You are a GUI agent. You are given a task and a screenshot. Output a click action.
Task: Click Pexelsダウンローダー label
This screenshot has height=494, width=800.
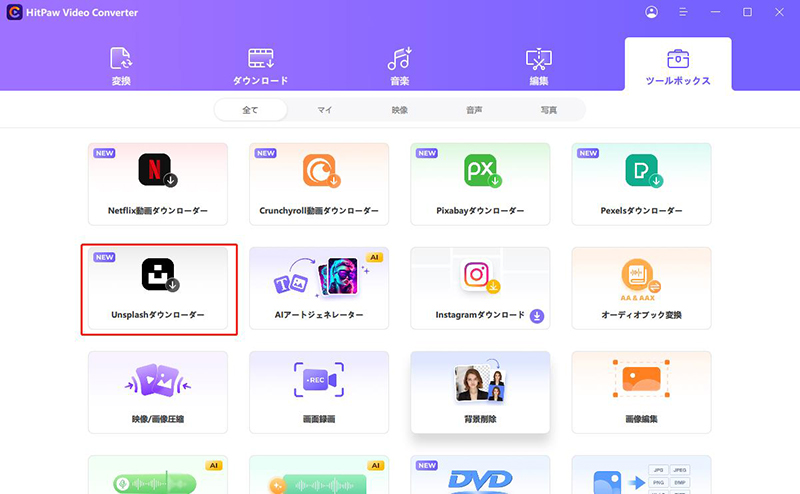click(x=641, y=211)
